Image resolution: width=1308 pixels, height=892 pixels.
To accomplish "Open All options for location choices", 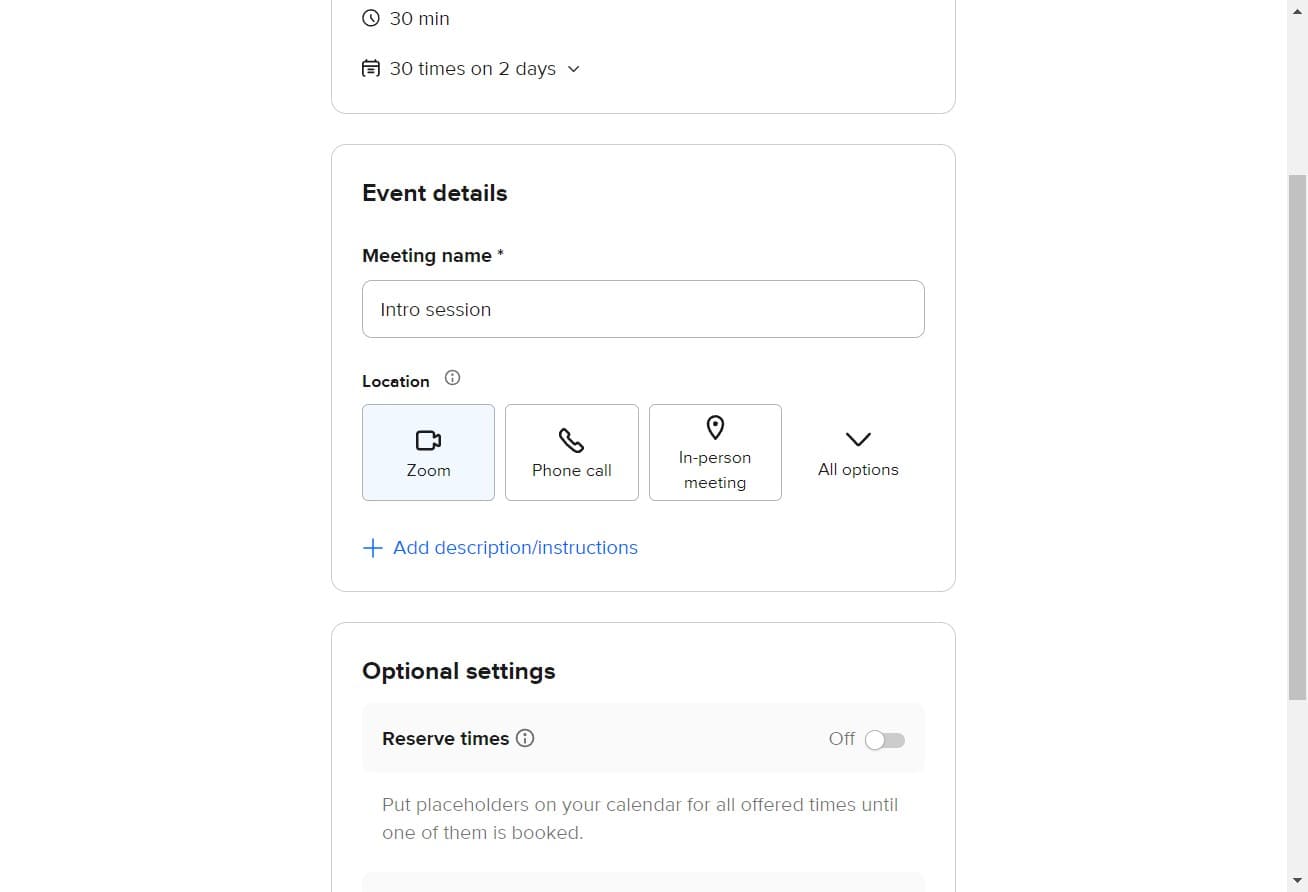I will pos(857,452).
